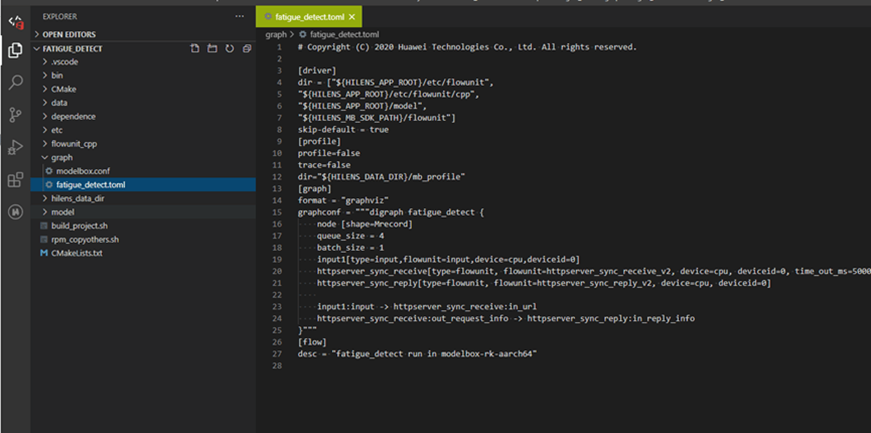
Task: Refresh the explorer file tree
Action: click(x=229, y=49)
